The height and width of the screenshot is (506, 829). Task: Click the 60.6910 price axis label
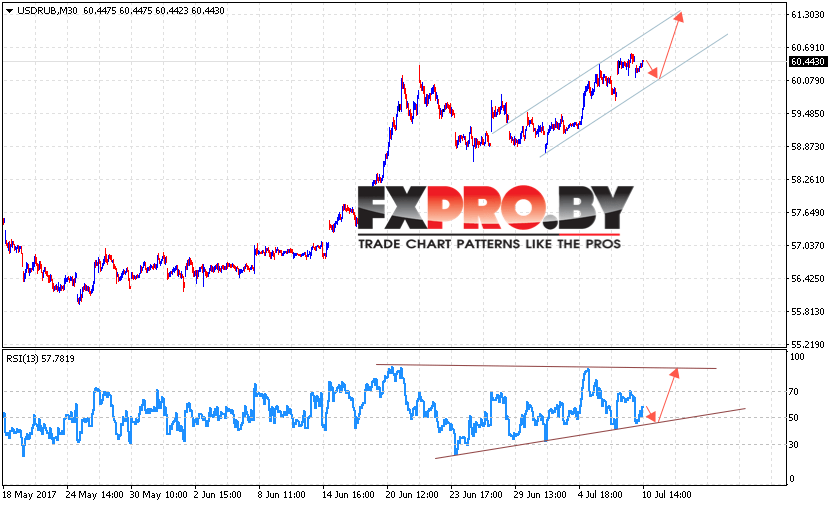point(808,48)
